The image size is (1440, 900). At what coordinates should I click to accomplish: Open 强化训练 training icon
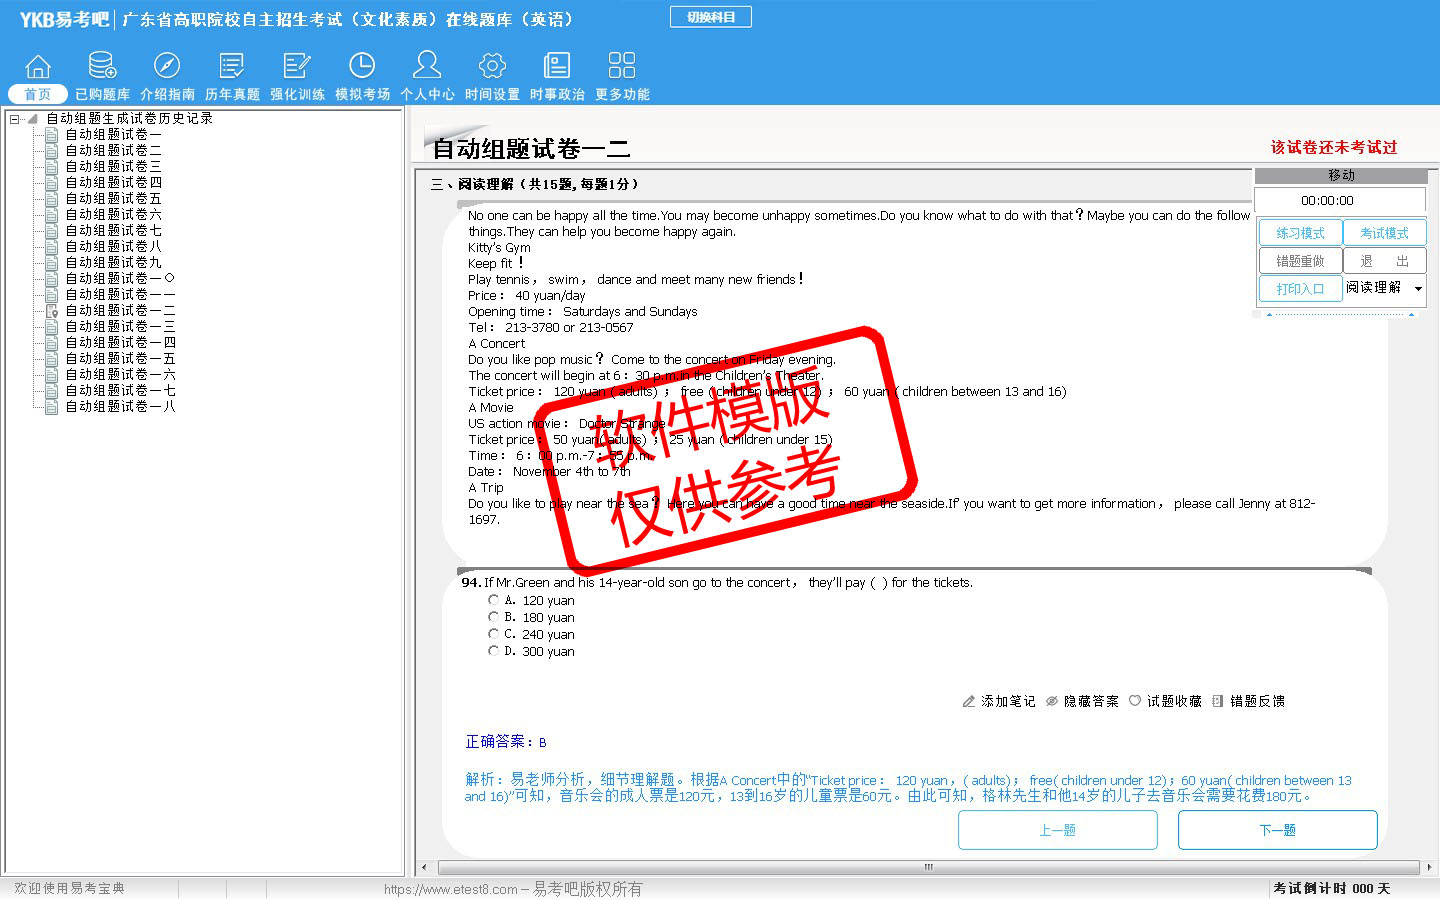(297, 67)
